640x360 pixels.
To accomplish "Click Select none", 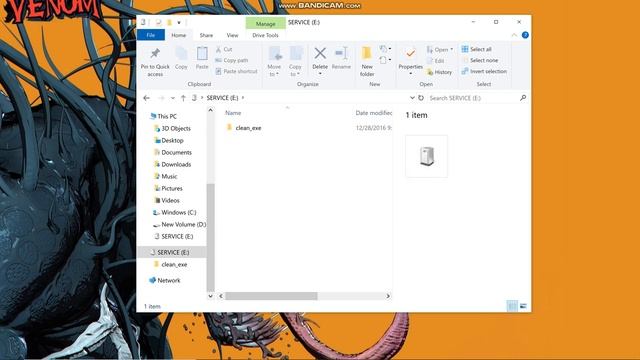I will click(x=480, y=60).
